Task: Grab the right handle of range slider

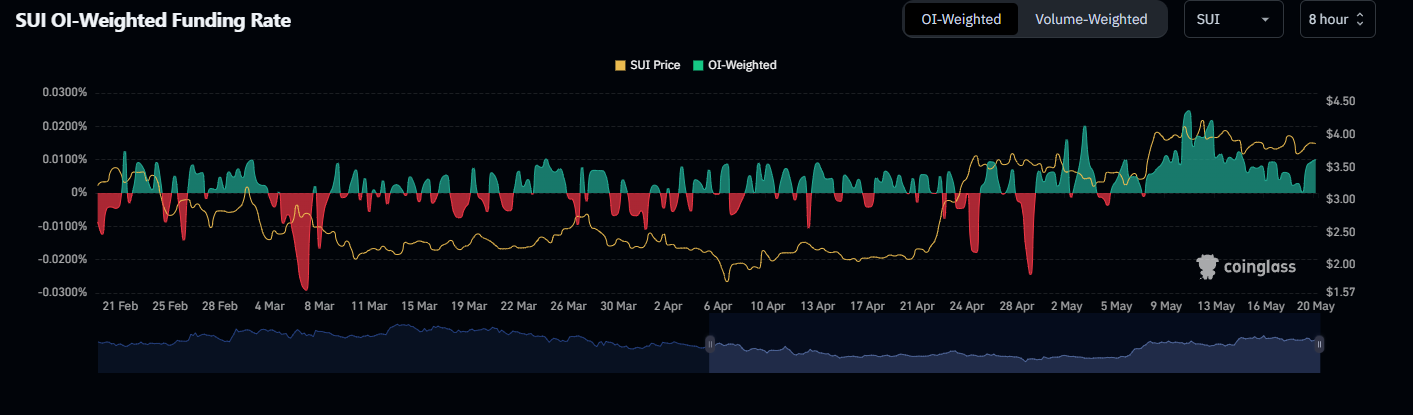Action: point(1320,344)
